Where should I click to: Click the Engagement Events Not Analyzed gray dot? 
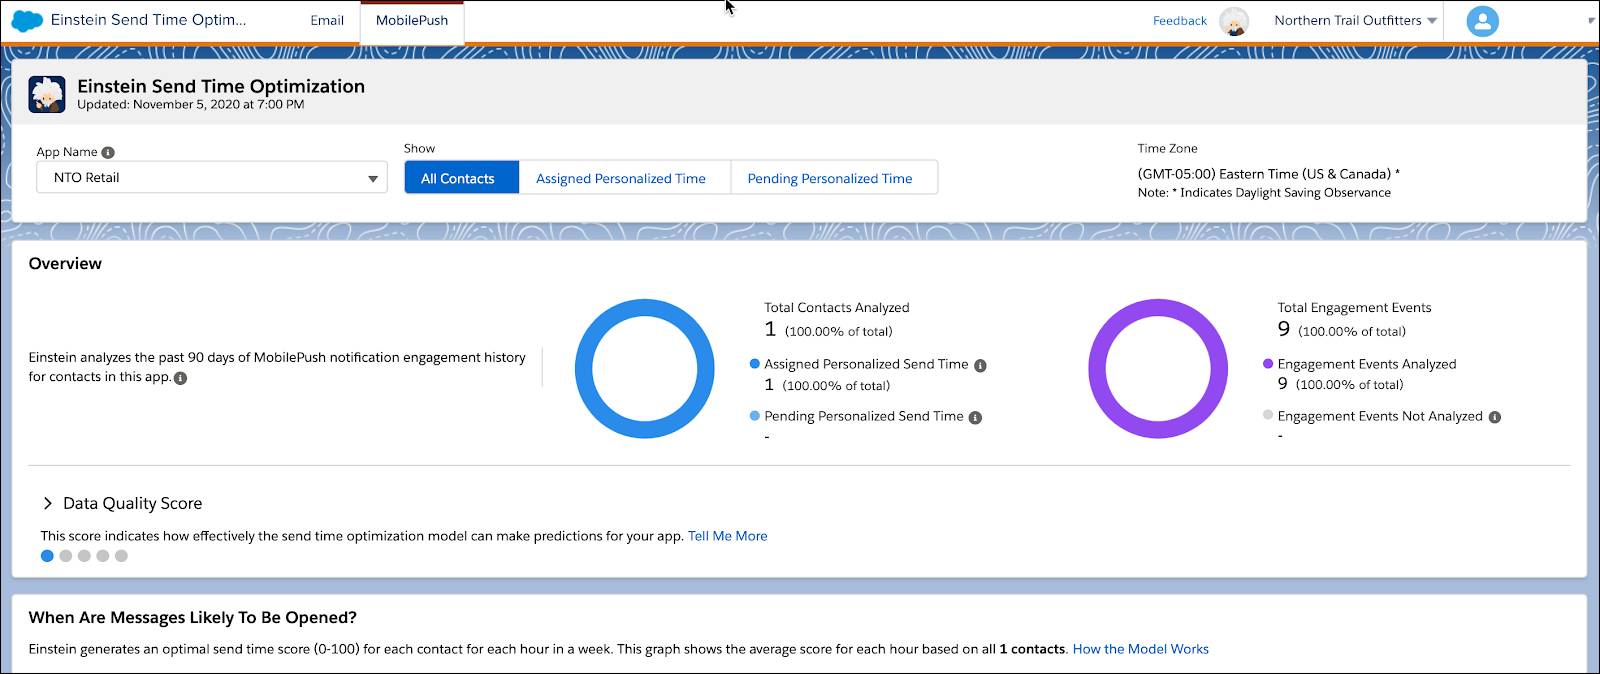(1268, 415)
